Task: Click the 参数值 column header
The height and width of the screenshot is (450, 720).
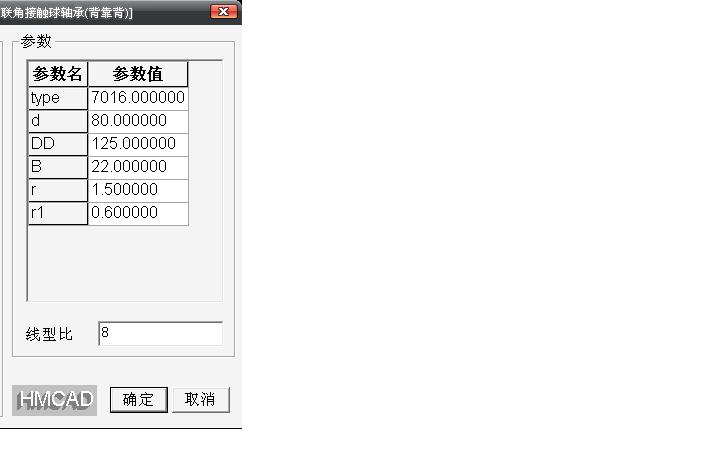Action: coord(138,74)
